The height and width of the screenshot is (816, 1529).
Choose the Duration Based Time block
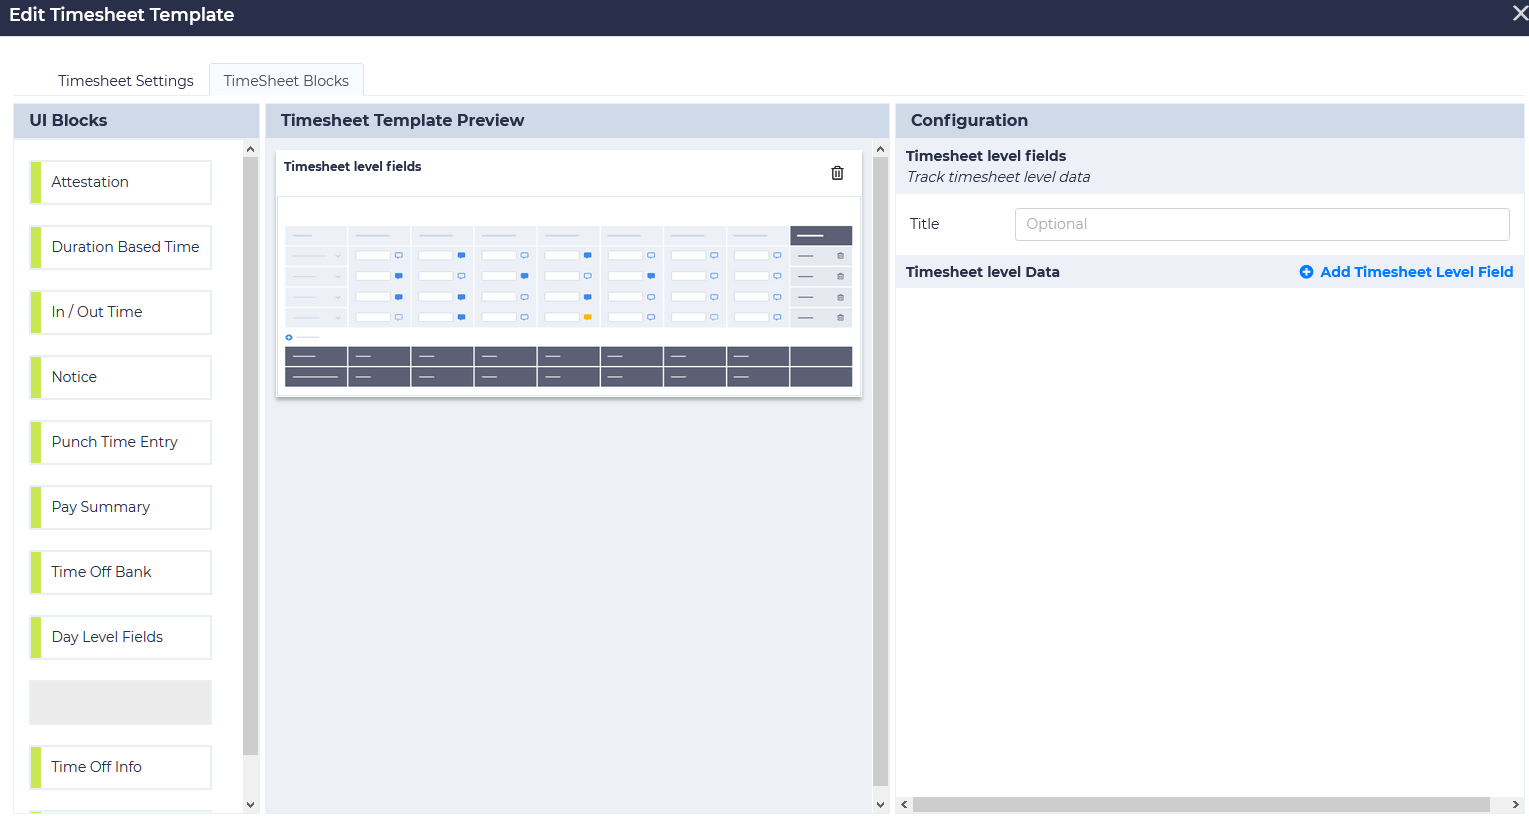121,247
